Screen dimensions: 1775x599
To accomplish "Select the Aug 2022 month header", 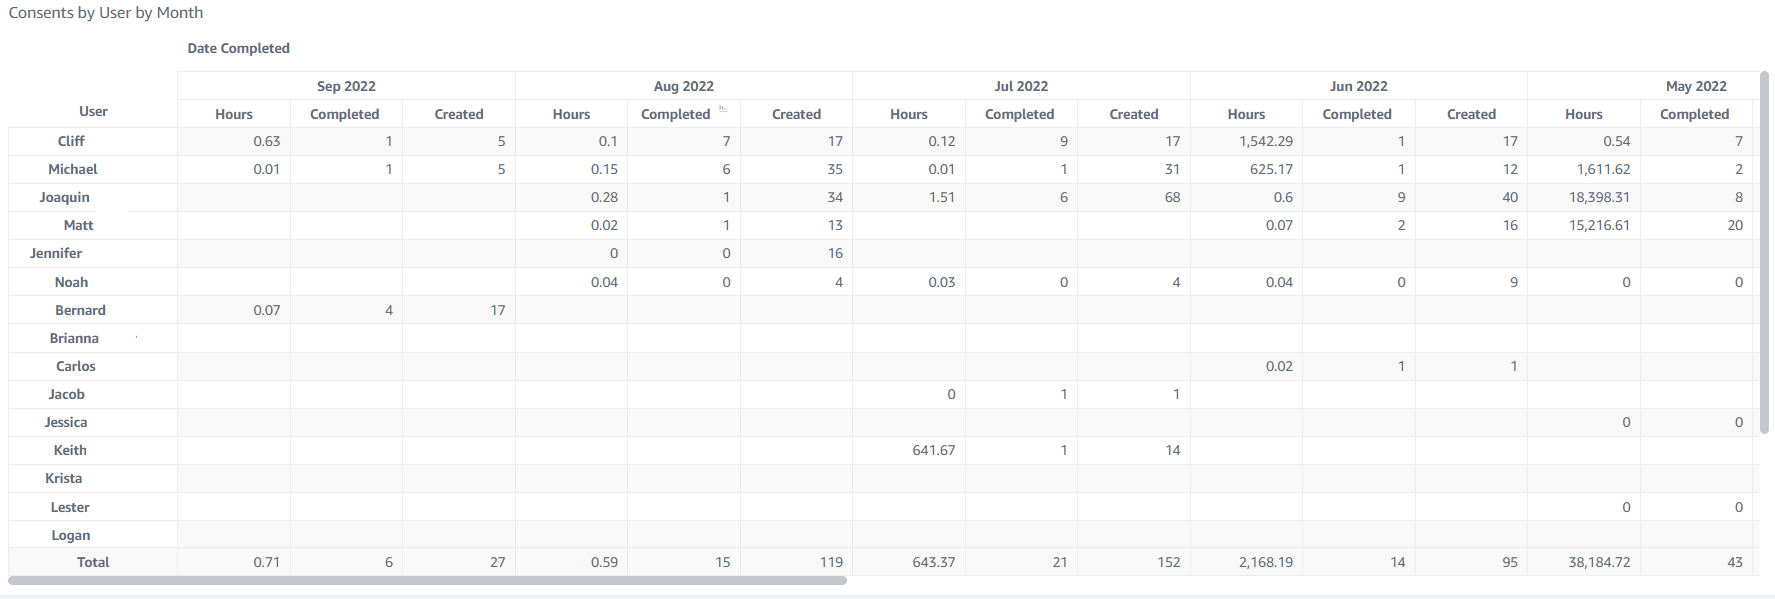I will [x=683, y=86].
